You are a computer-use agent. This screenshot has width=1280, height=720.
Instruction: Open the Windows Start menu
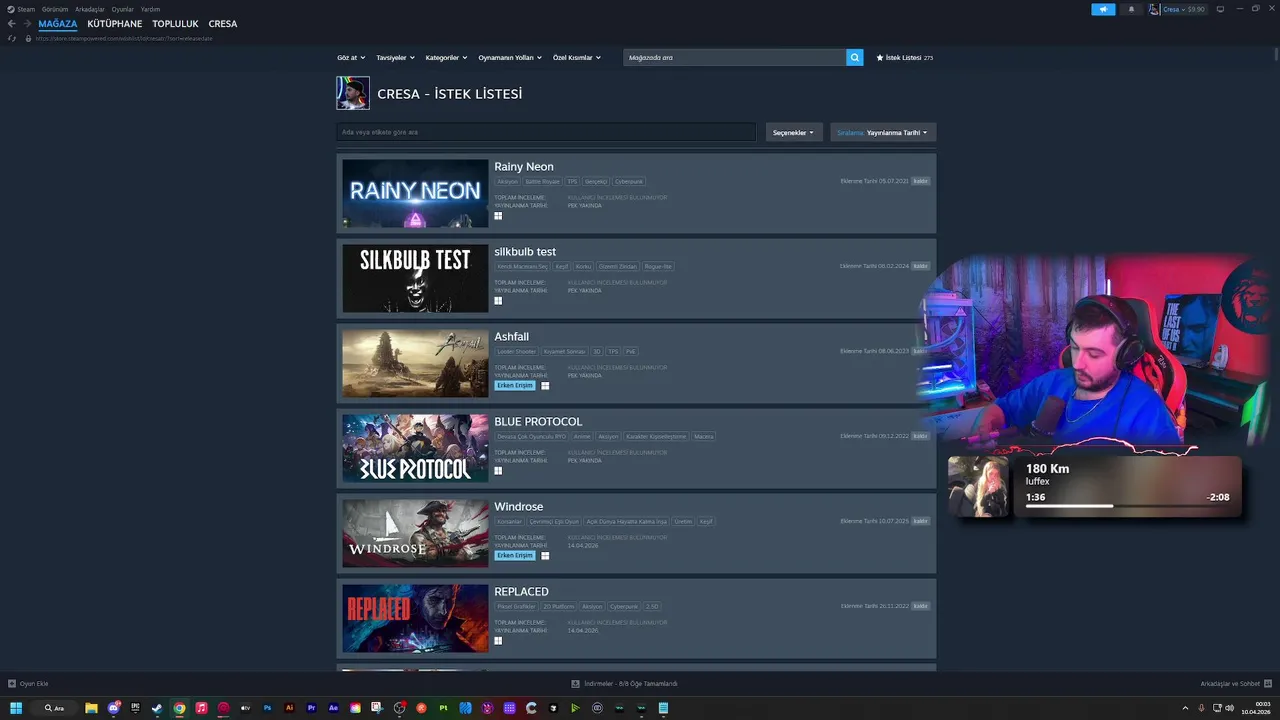point(16,708)
